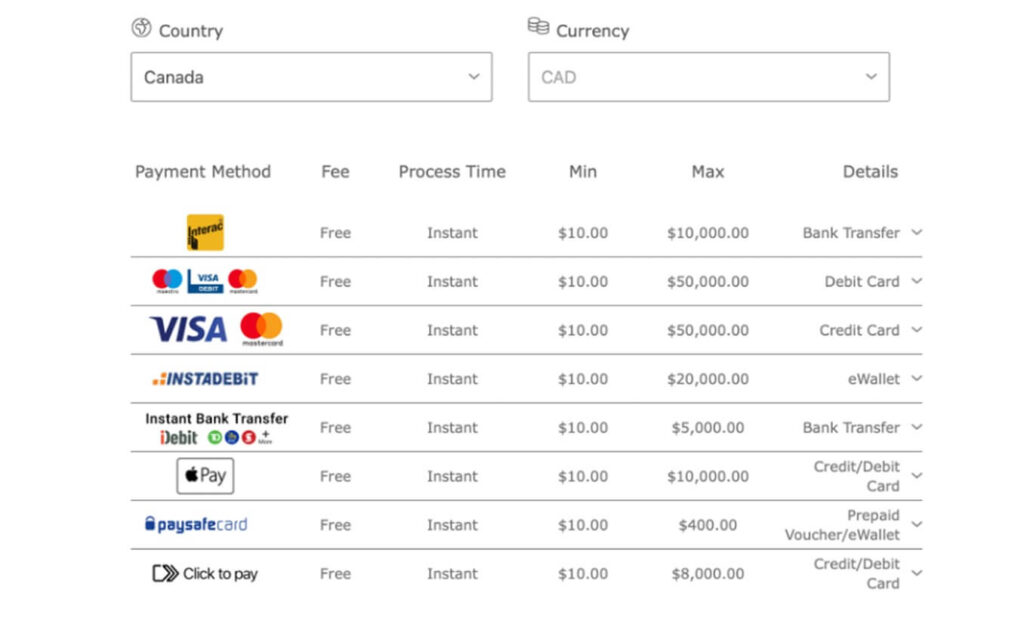Click the Payment Method column header
The image size is (1024, 621).
pyautogui.click(x=202, y=172)
